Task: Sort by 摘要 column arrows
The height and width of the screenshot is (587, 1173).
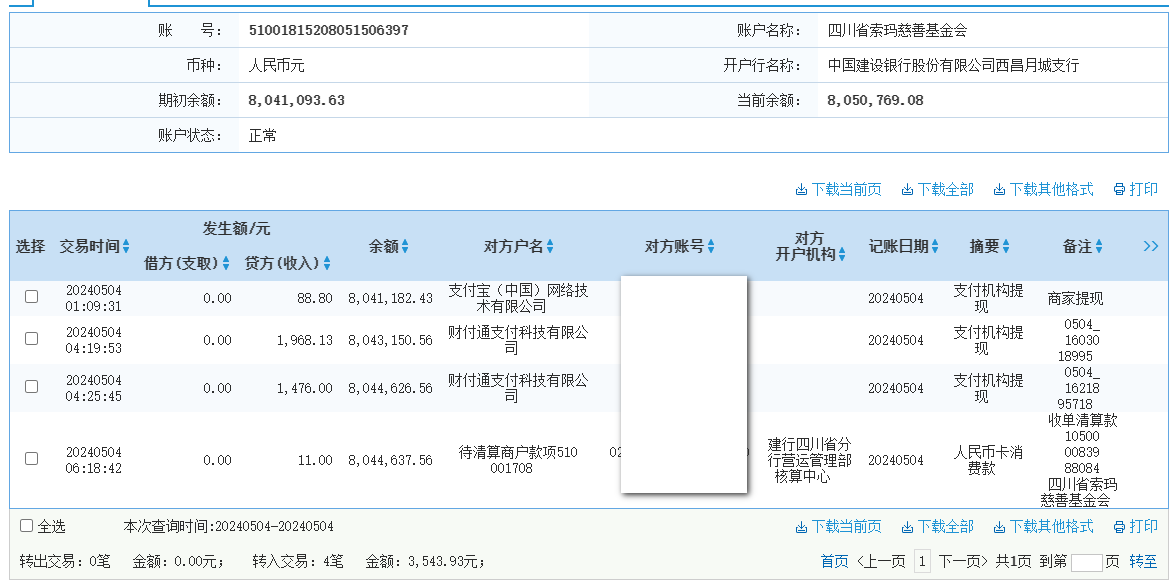Action: (1005, 246)
